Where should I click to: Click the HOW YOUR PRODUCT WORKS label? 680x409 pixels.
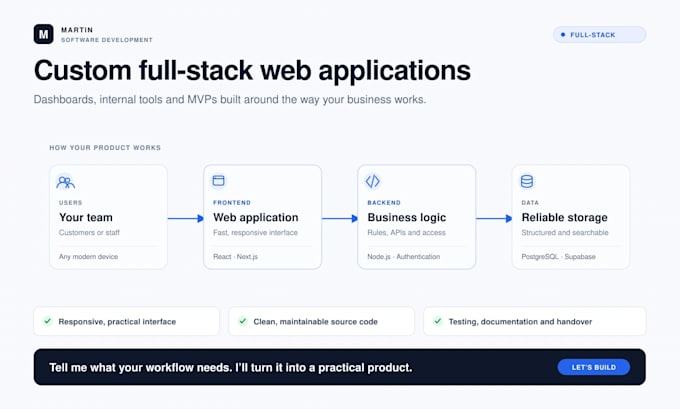click(105, 147)
